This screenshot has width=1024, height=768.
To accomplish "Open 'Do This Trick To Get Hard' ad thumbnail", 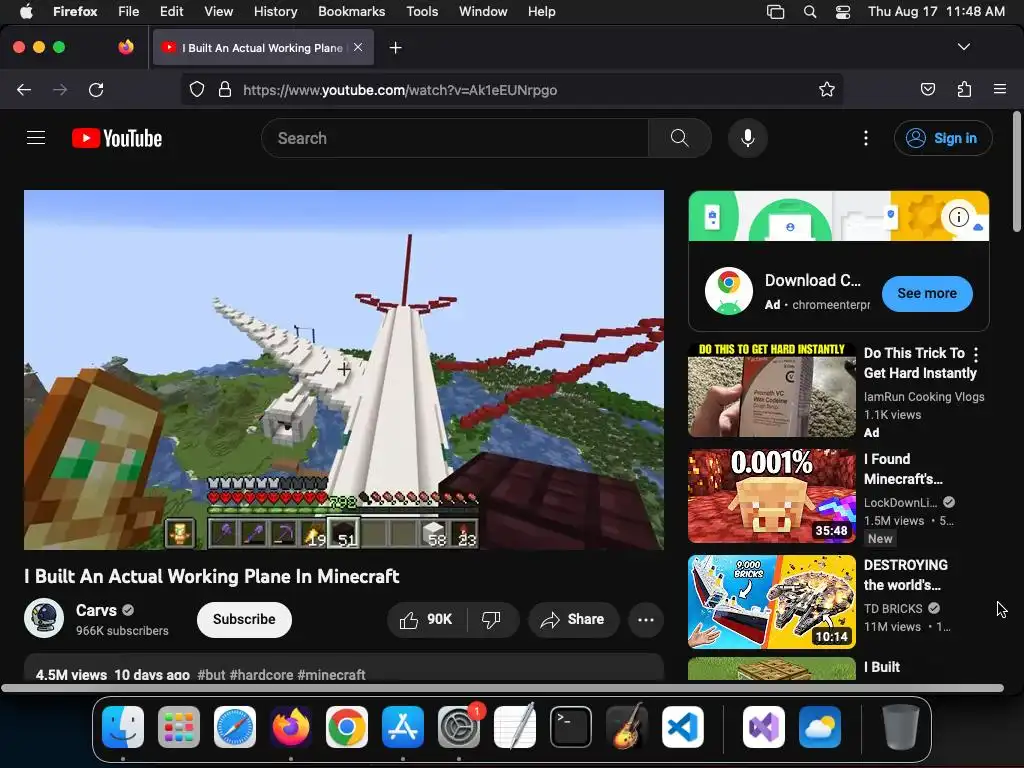I will 772,389.
